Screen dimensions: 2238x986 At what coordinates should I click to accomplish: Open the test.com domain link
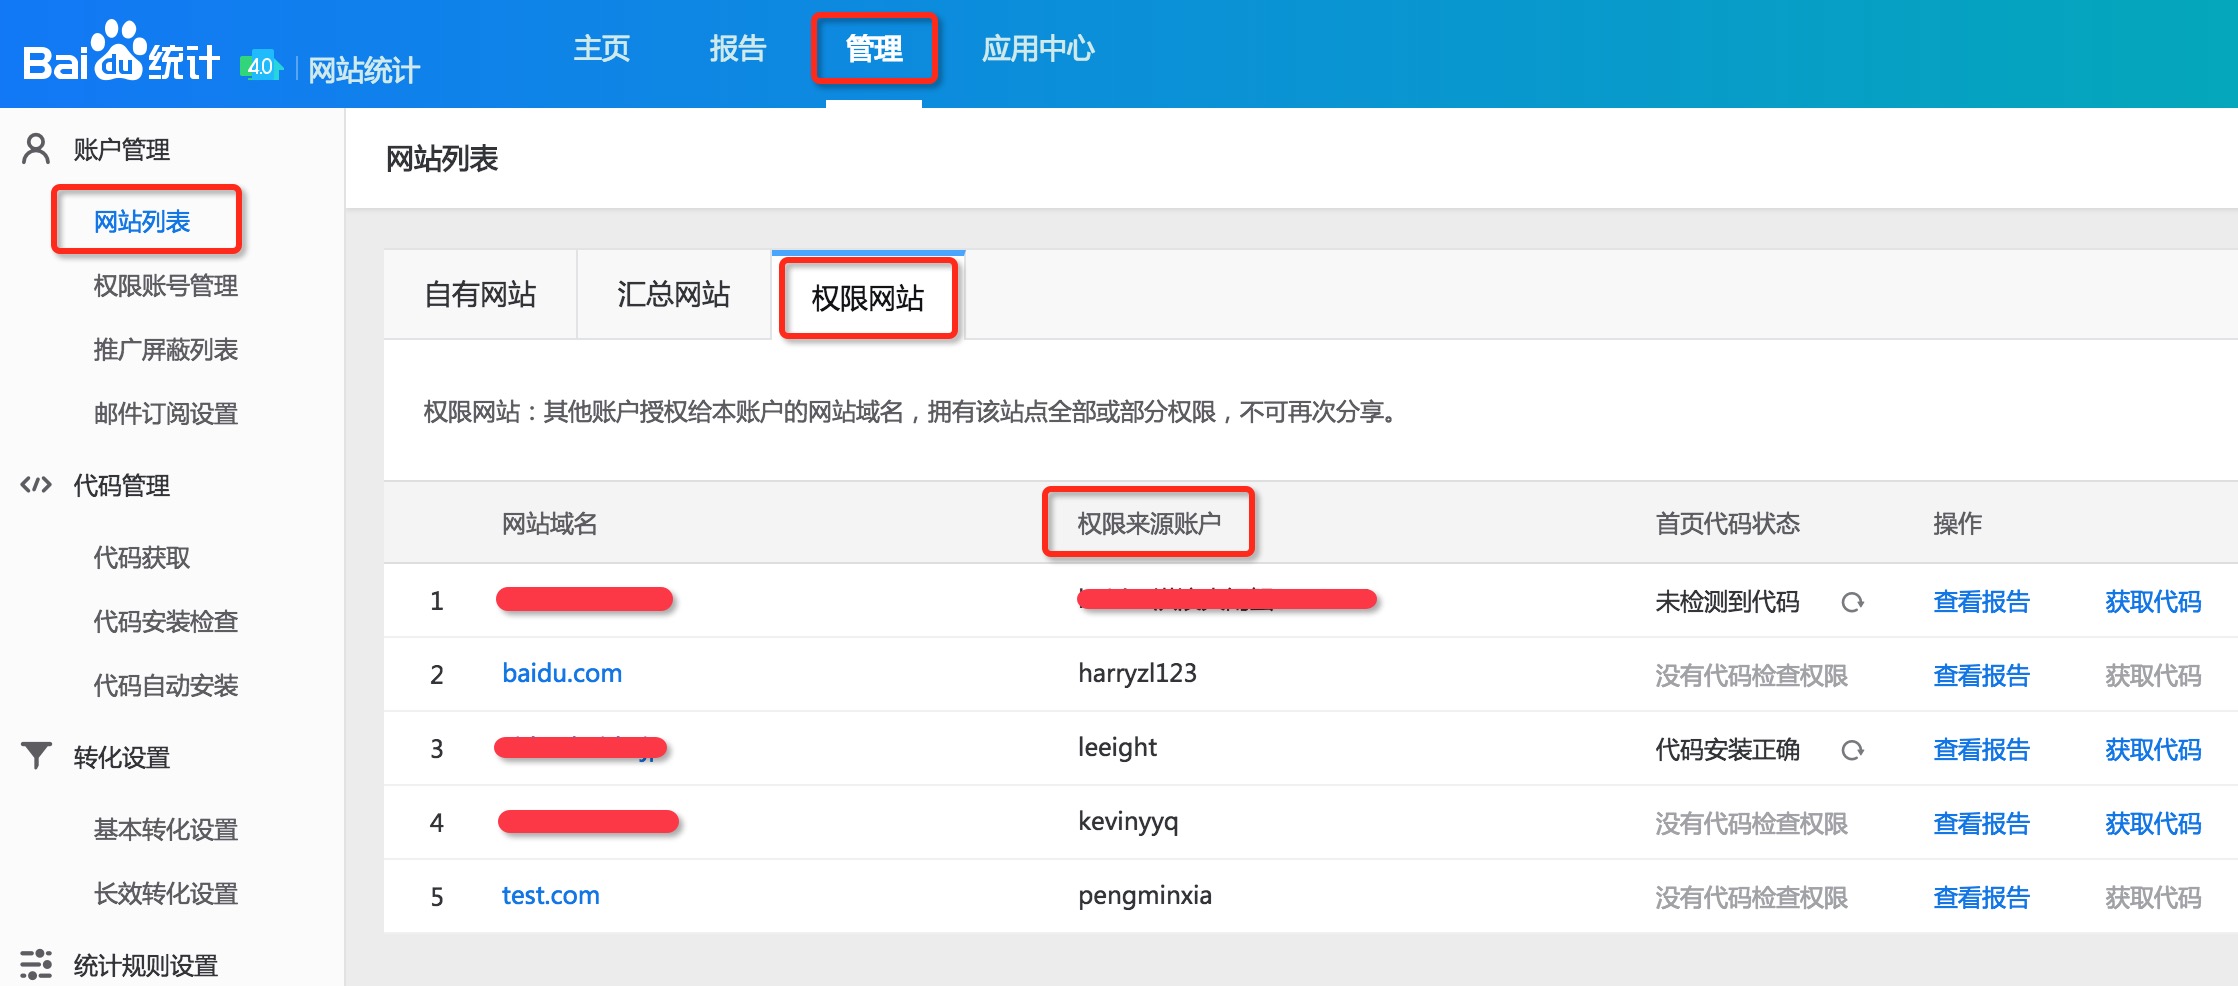click(550, 896)
